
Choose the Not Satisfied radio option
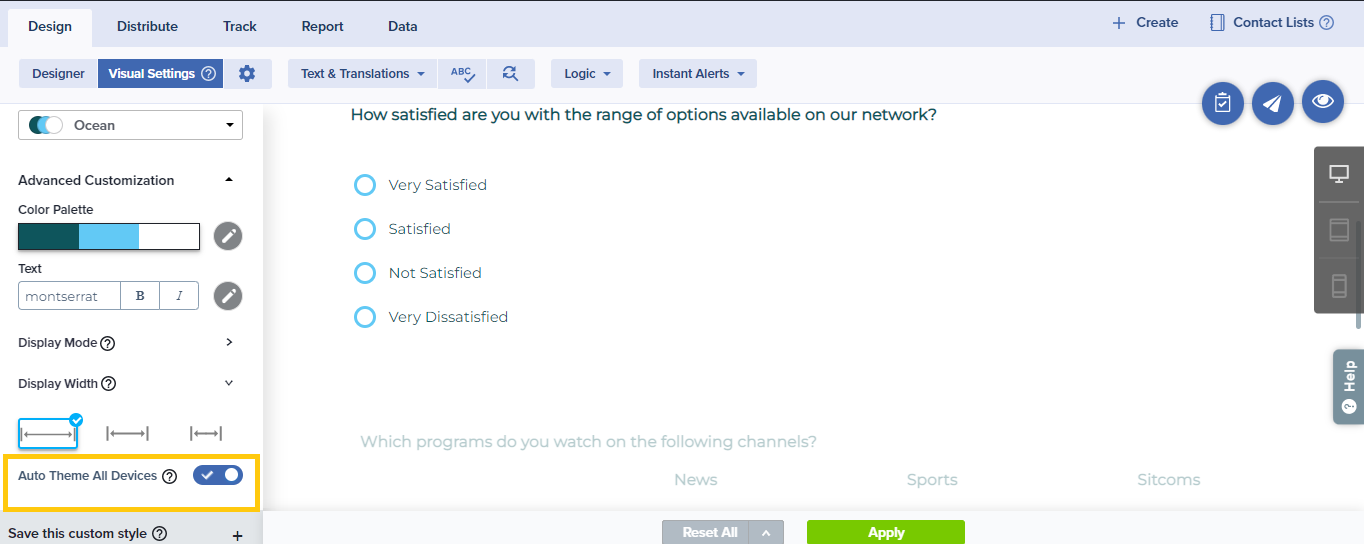tap(365, 273)
